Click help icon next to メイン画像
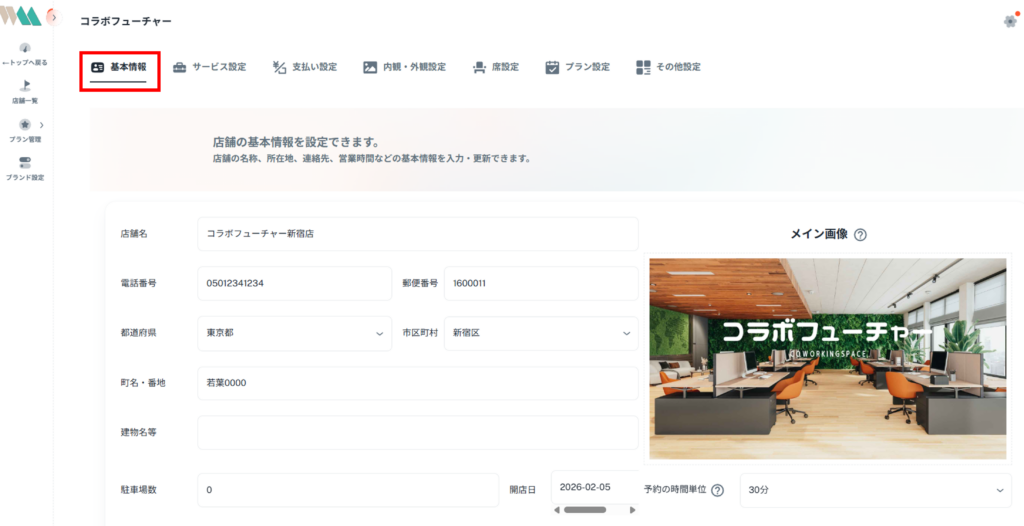The height and width of the screenshot is (526, 1024). 860,235
